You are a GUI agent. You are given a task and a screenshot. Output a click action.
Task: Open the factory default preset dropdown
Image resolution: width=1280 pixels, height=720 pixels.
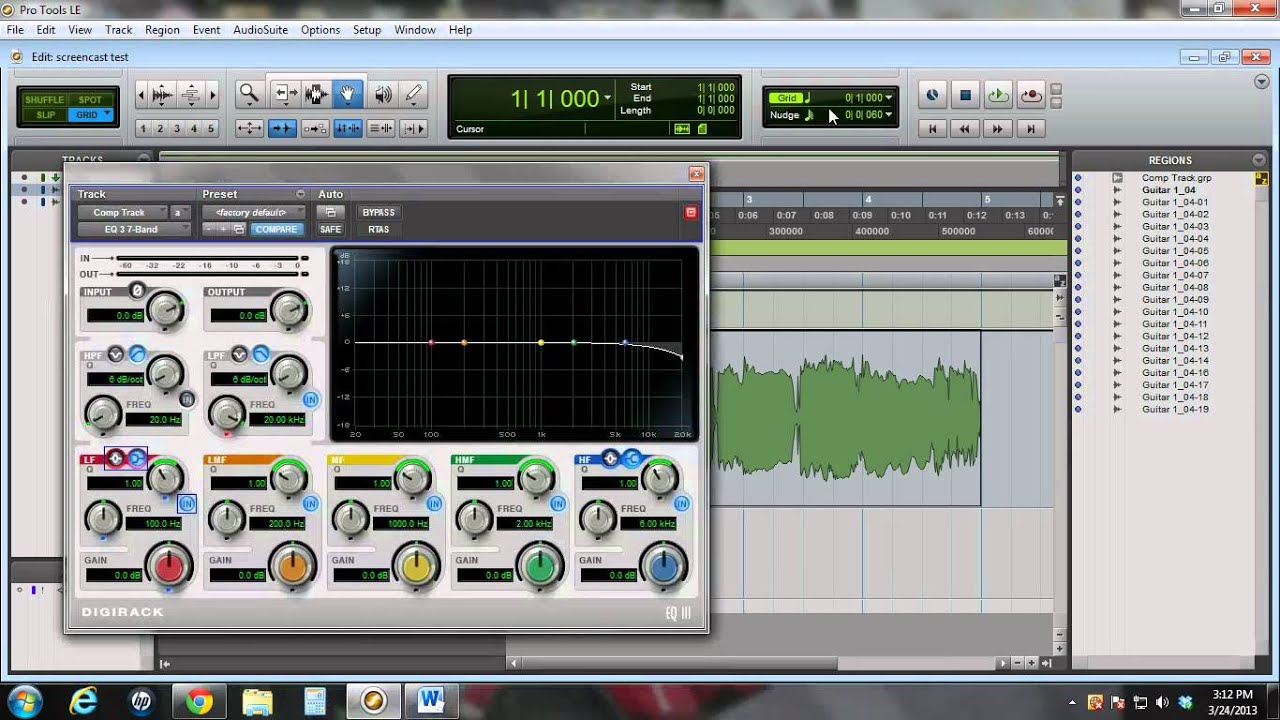click(x=254, y=212)
